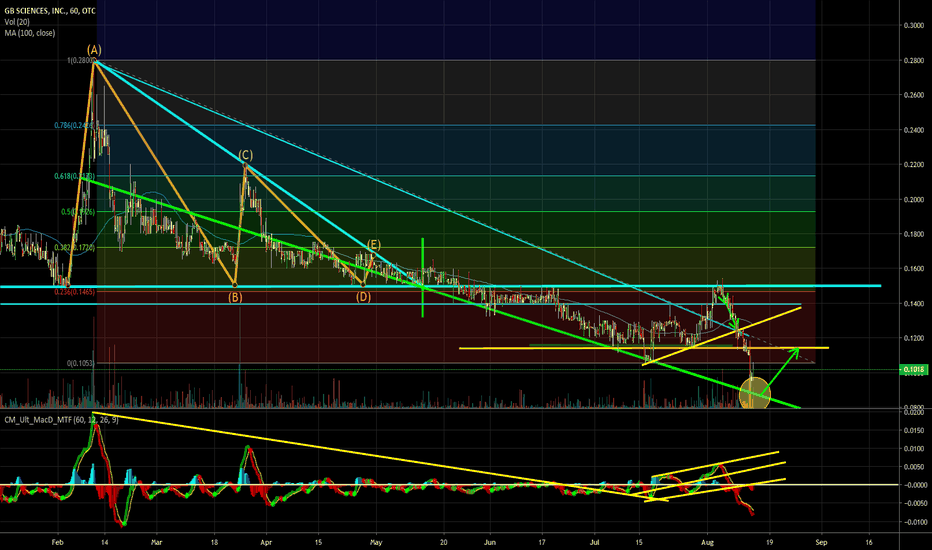Click the 14 date label
This screenshot has width=932, height=550.
[105, 542]
